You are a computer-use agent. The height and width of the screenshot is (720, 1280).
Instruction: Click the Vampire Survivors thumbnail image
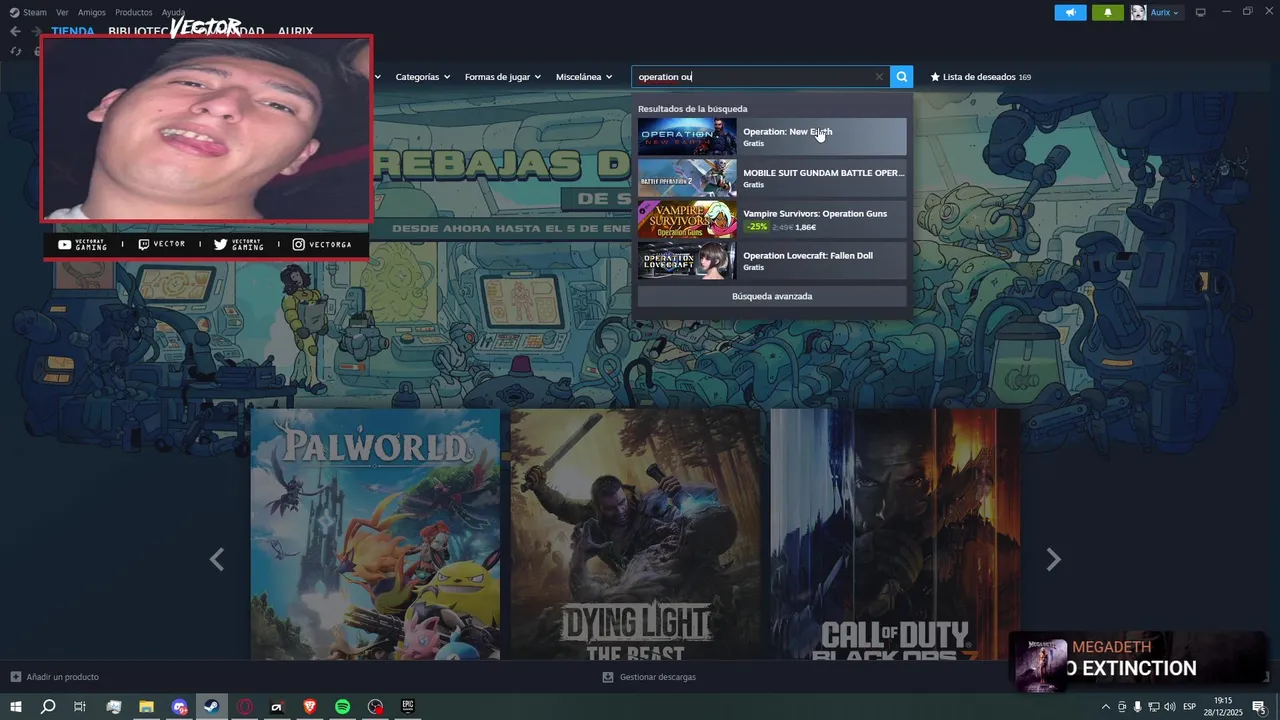[x=687, y=219]
